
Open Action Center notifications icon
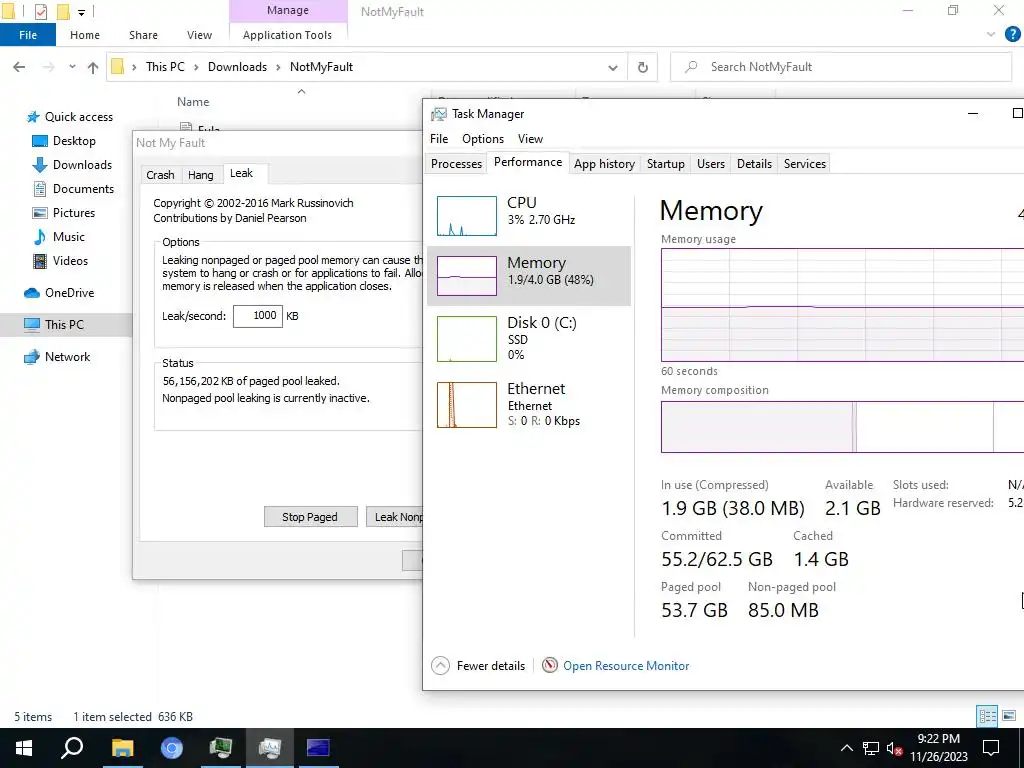click(x=991, y=748)
